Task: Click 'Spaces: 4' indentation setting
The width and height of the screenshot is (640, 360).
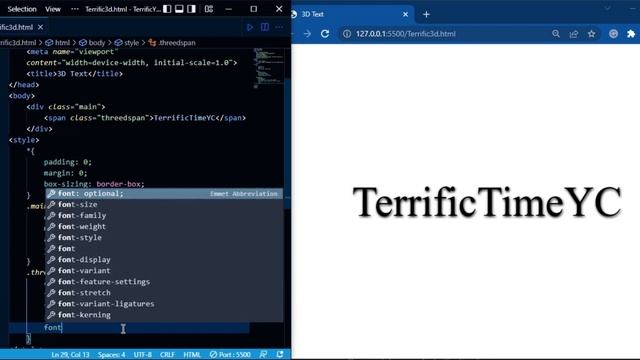Action: coord(111,355)
